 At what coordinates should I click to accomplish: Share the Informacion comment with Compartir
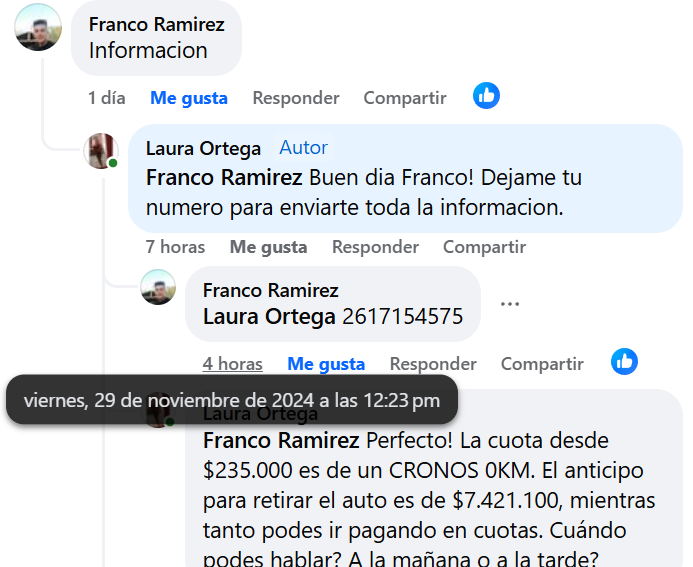405,98
